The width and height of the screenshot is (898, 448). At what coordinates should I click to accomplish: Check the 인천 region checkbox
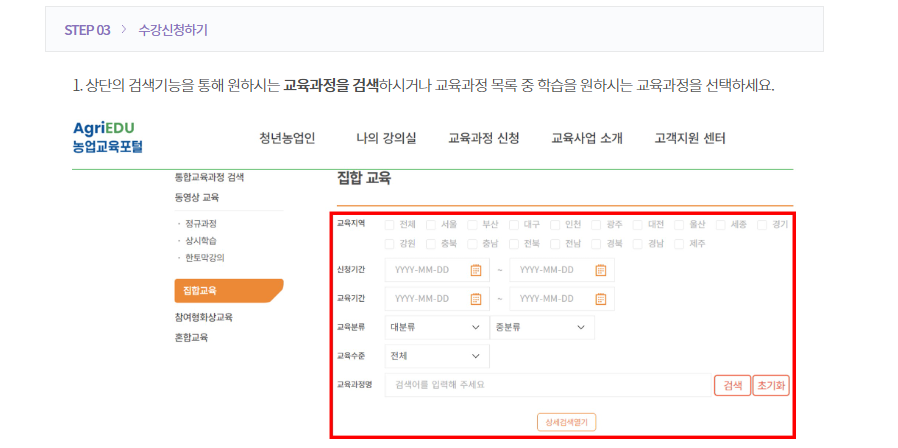(x=555, y=225)
